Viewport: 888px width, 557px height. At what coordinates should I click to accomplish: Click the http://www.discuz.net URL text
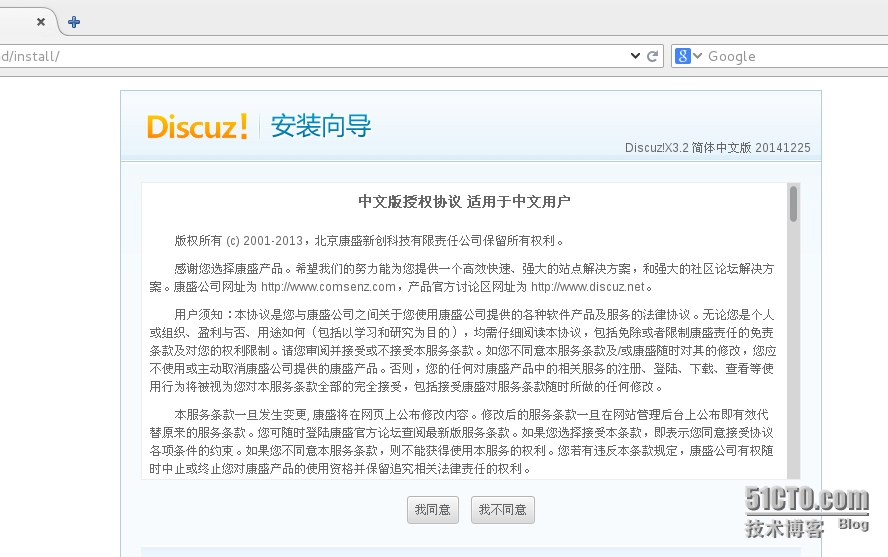click(588, 287)
